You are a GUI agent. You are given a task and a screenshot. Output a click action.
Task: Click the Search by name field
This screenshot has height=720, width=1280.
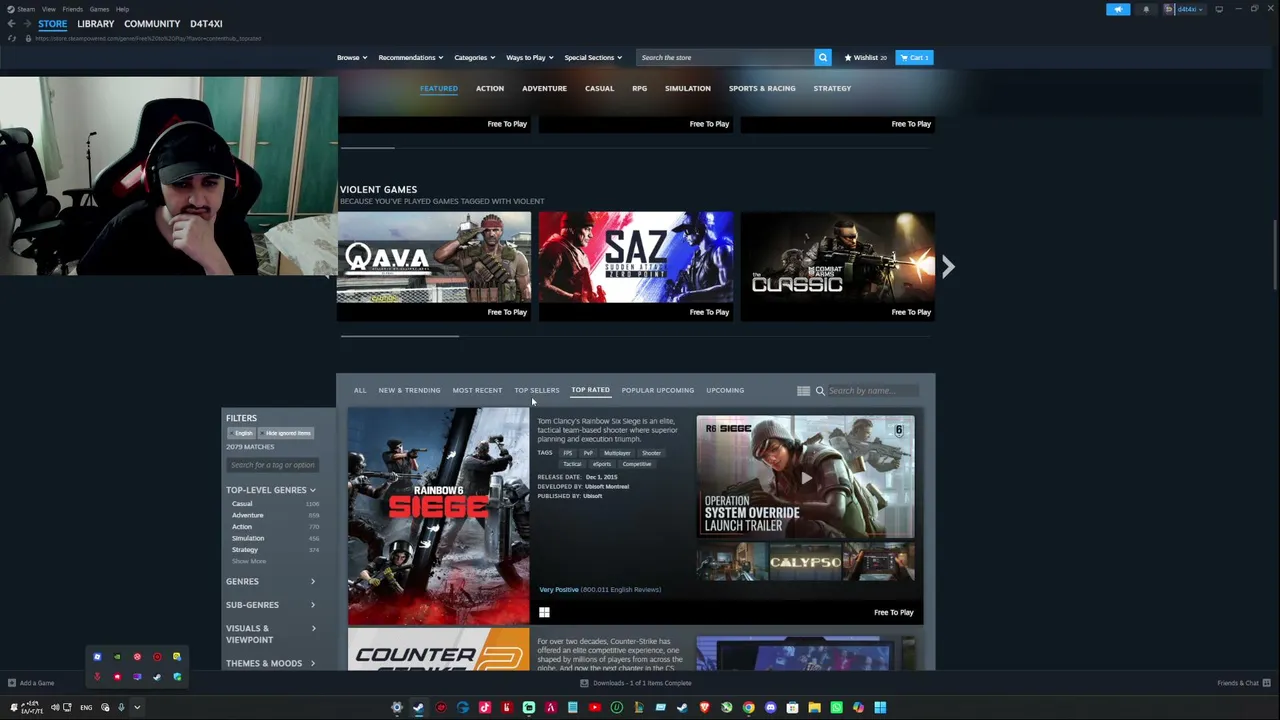(x=872, y=391)
